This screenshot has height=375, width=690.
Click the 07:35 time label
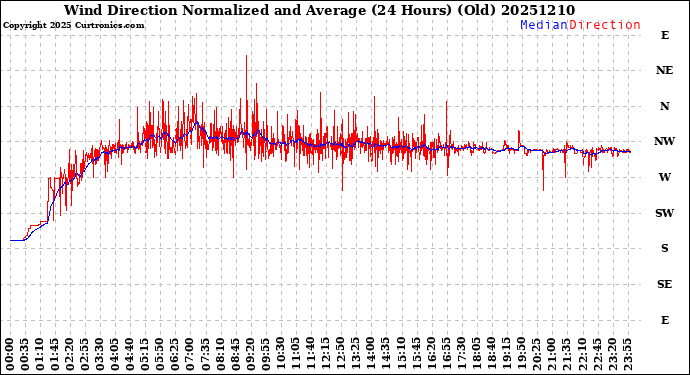[x=206, y=354]
